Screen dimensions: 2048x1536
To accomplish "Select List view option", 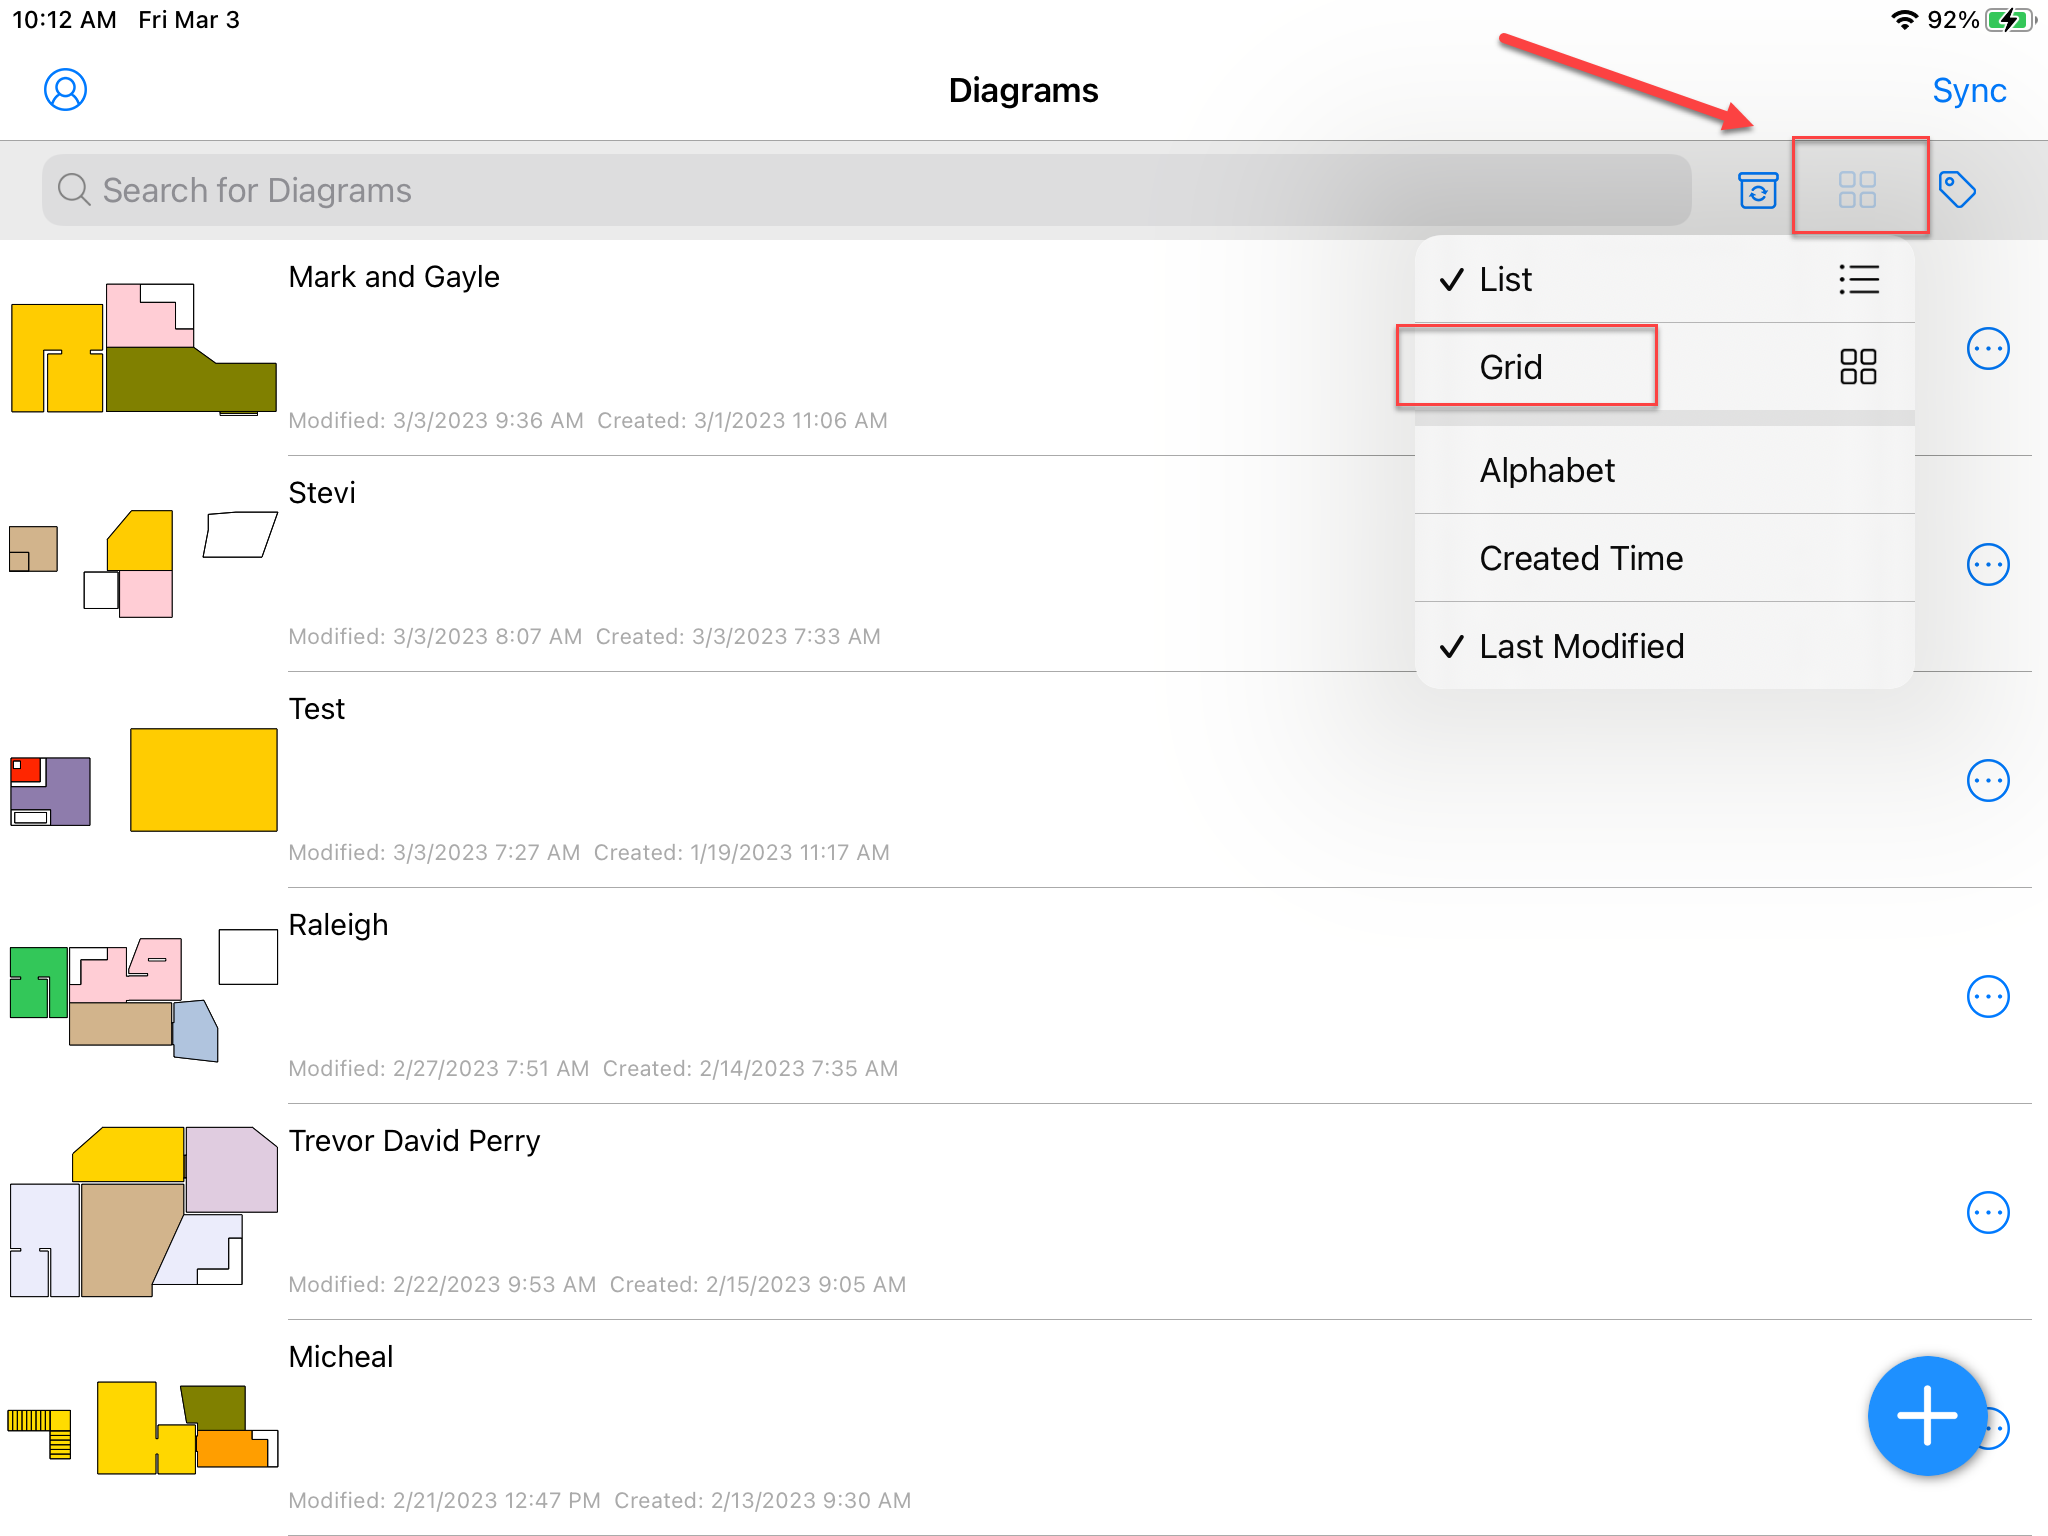I will click(1663, 278).
